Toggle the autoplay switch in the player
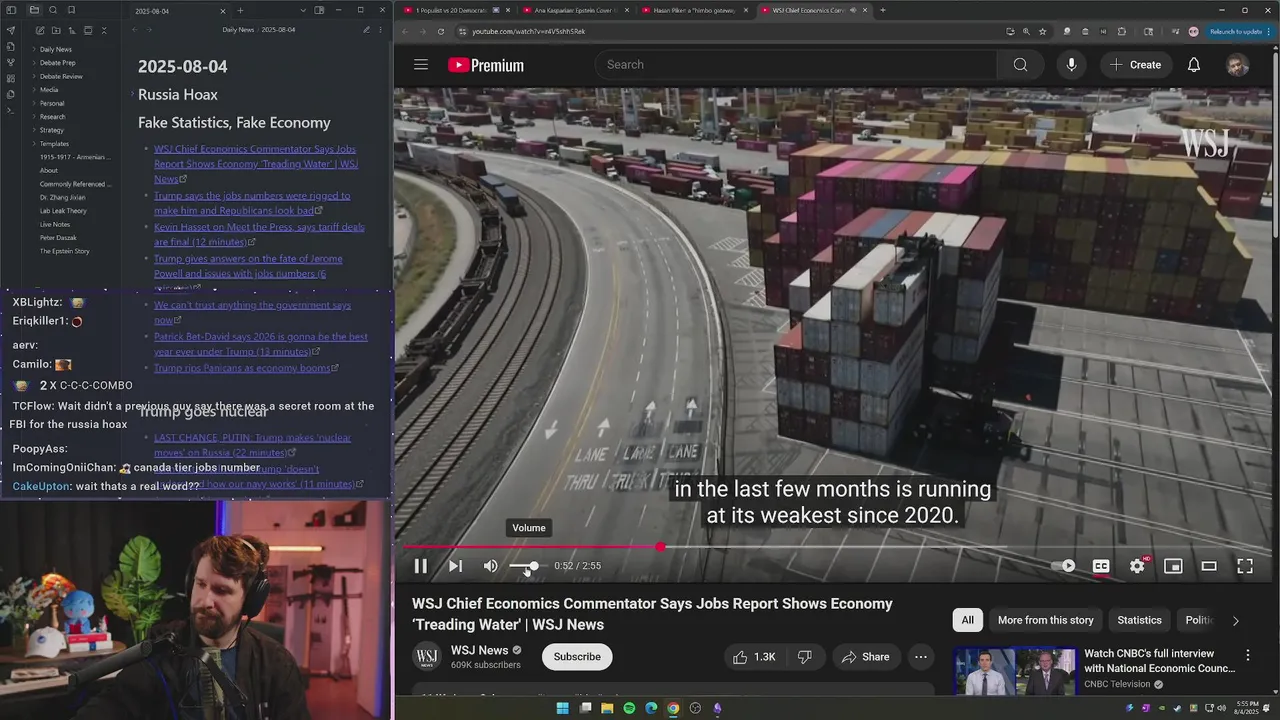The width and height of the screenshot is (1280, 720). click(x=1064, y=566)
